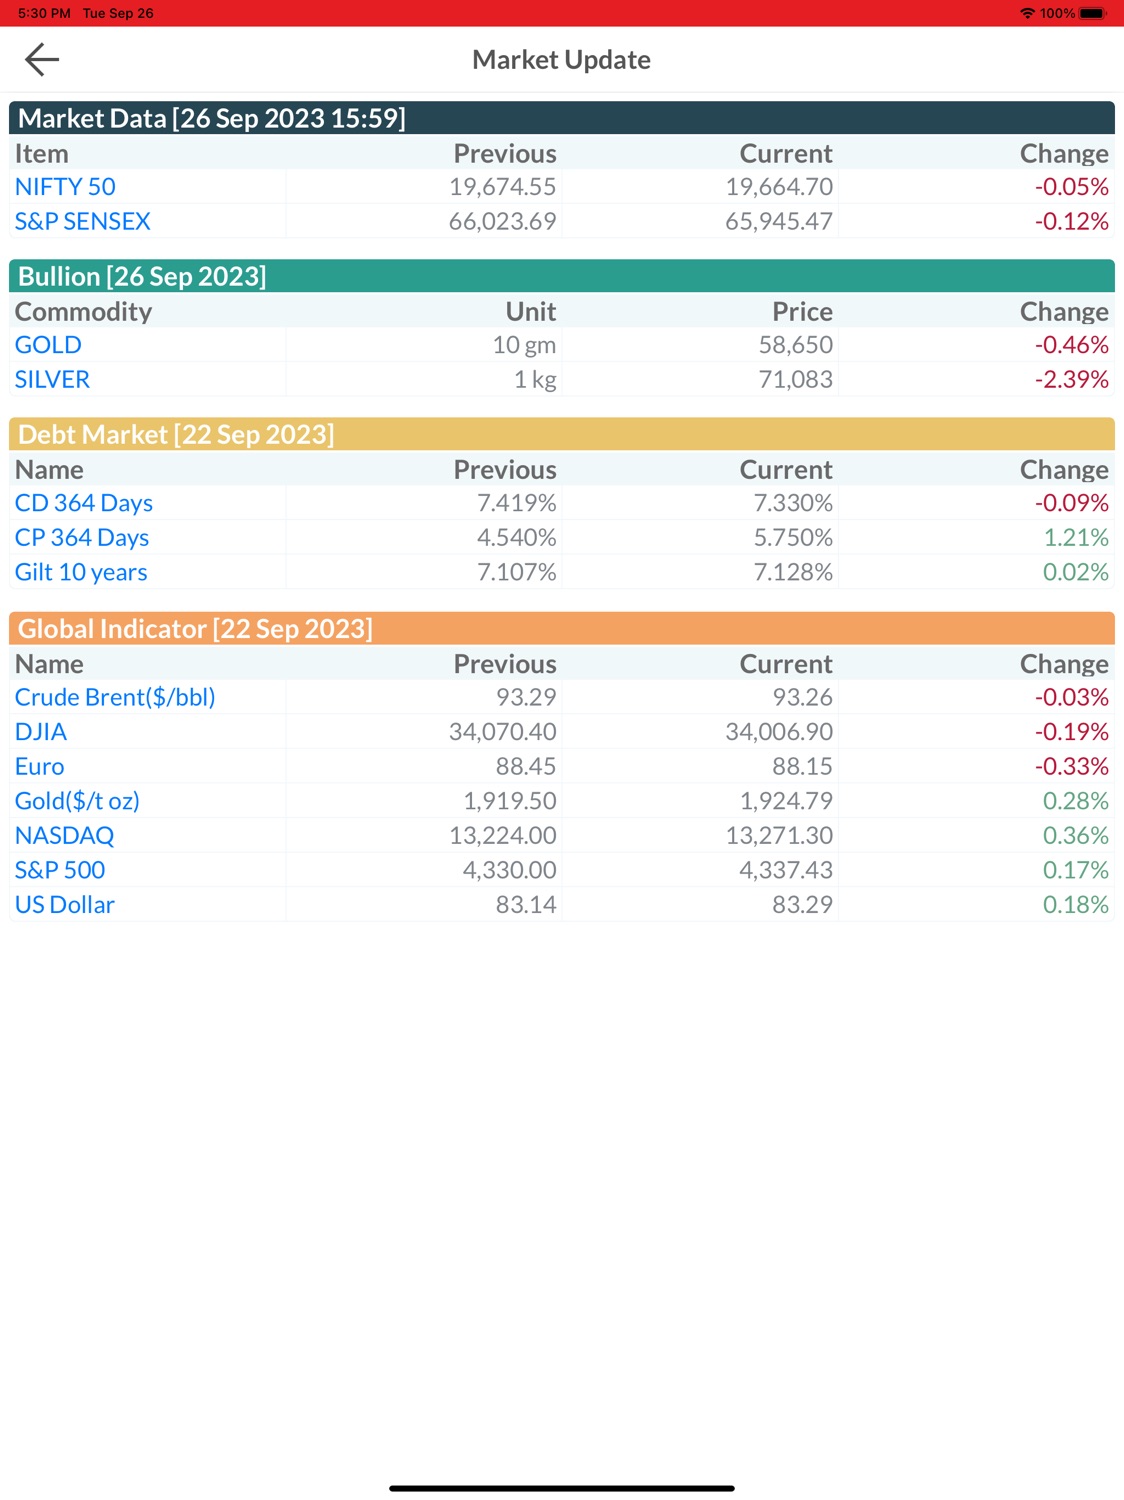Select the GOLD commodity link
The height and width of the screenshot is (1500, 1124).
point(48,345)
